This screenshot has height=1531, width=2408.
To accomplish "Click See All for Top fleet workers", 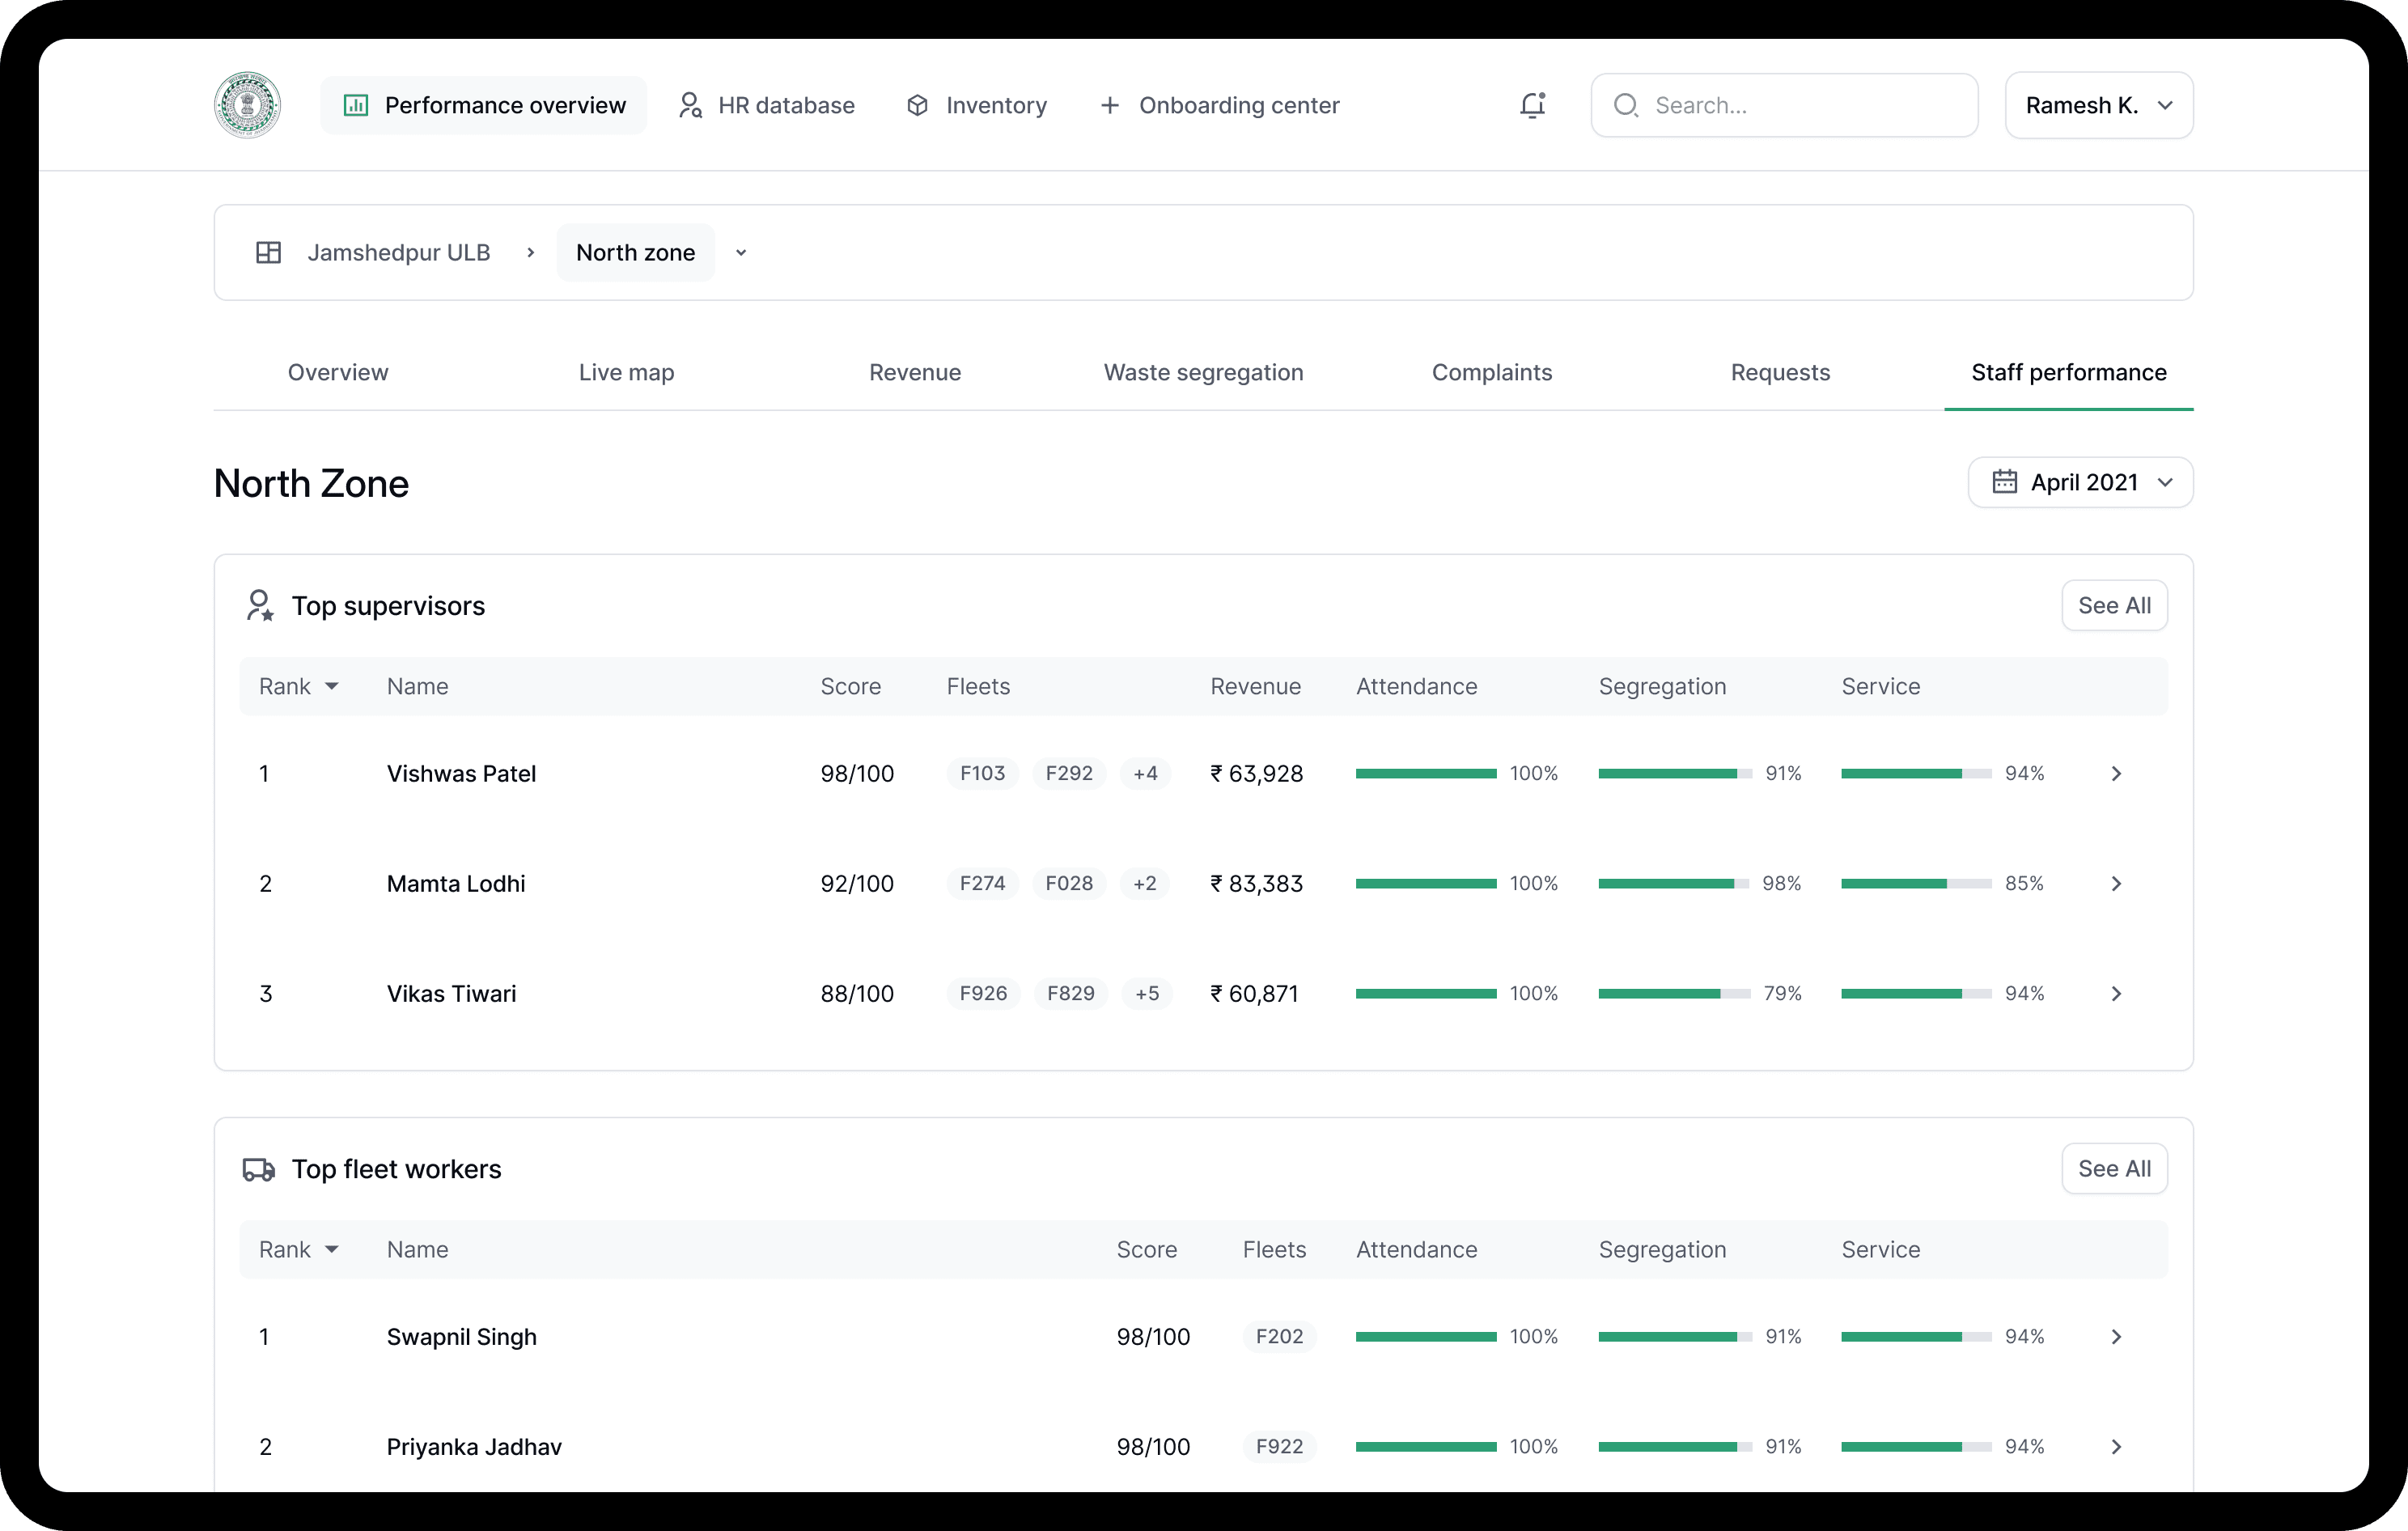I will (2113, 1169).
